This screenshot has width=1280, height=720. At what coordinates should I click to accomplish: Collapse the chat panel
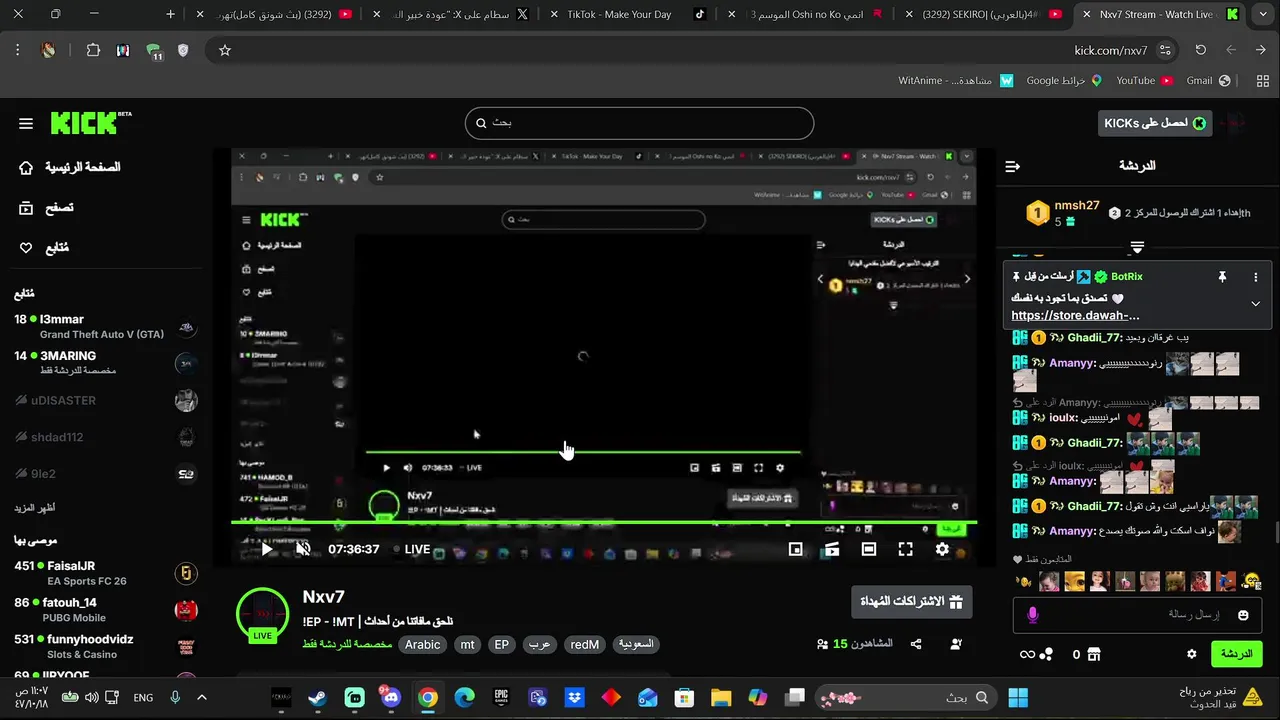coord(1012,166)
